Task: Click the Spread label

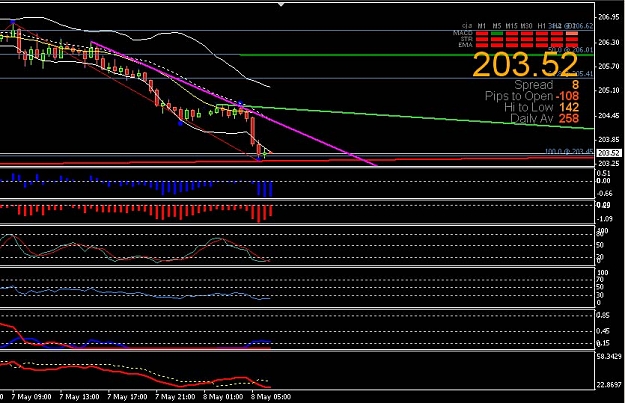Action: tap(533, 85)
